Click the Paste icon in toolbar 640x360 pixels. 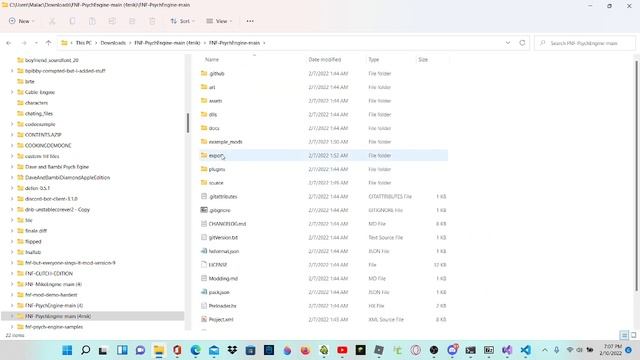pyautogui.click(x=92, y=21)
